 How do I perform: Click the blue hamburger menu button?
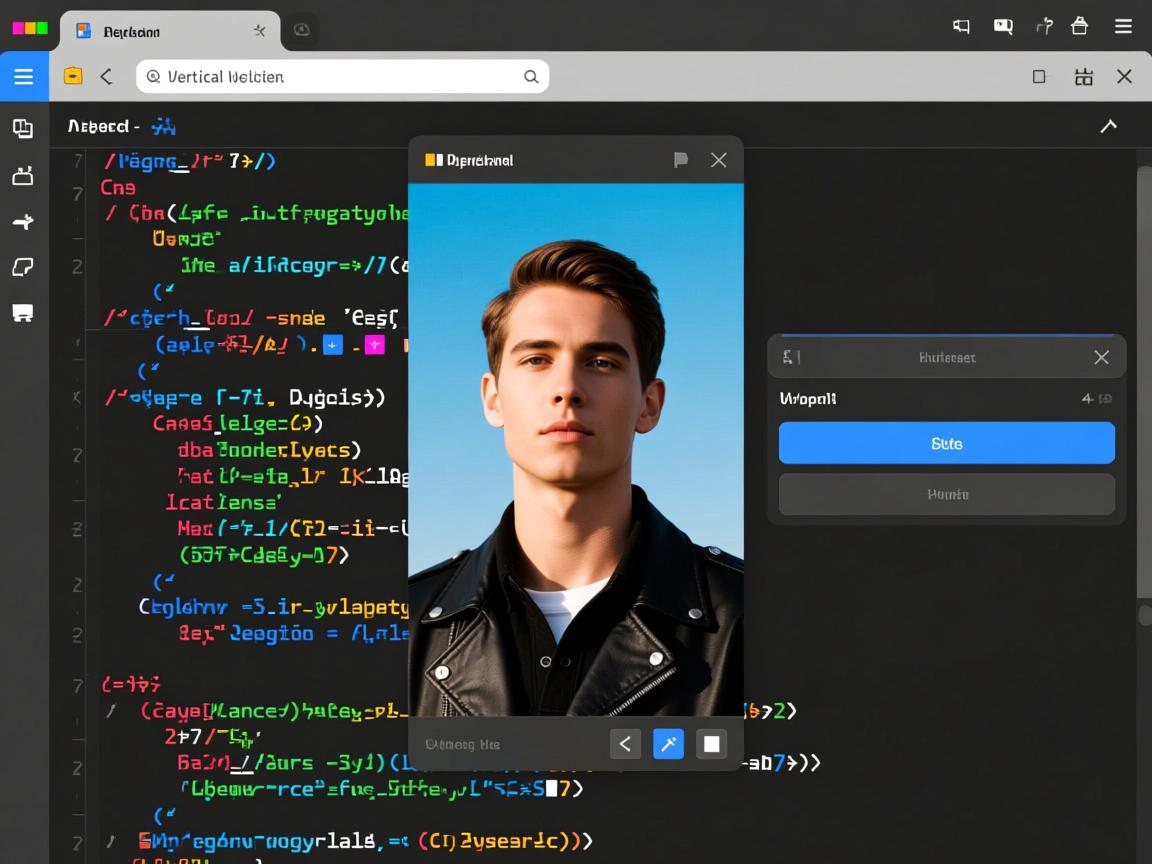(23, 77)
